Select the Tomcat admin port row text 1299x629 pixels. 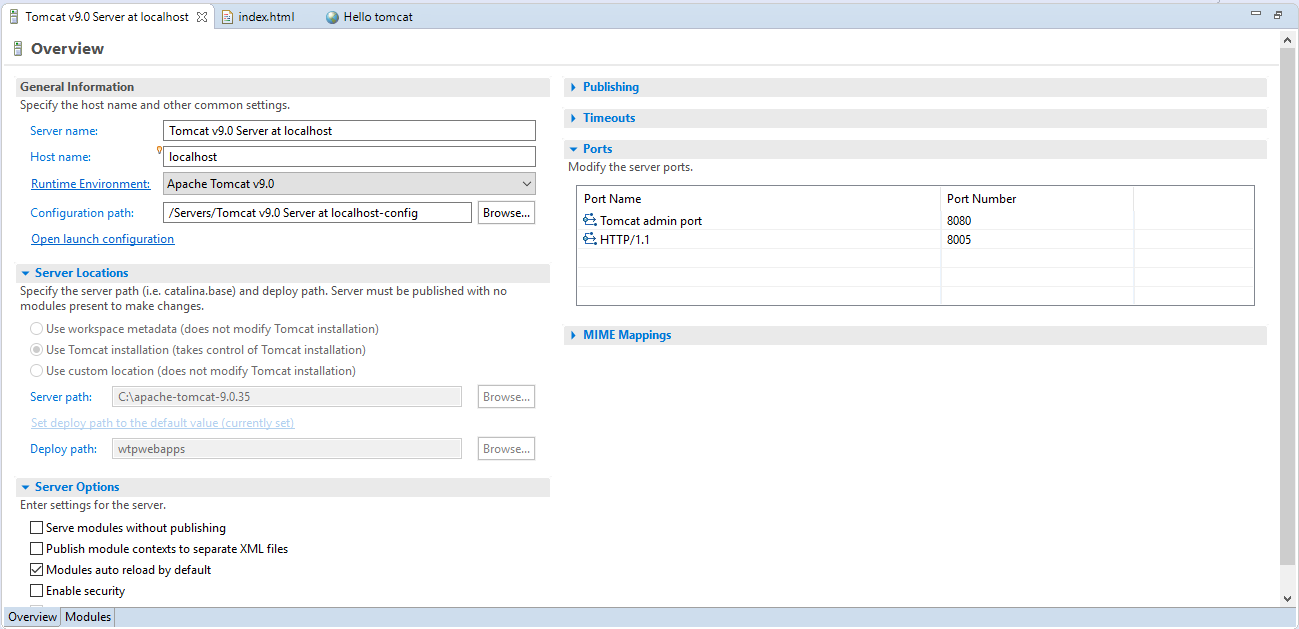pos(651,221)
